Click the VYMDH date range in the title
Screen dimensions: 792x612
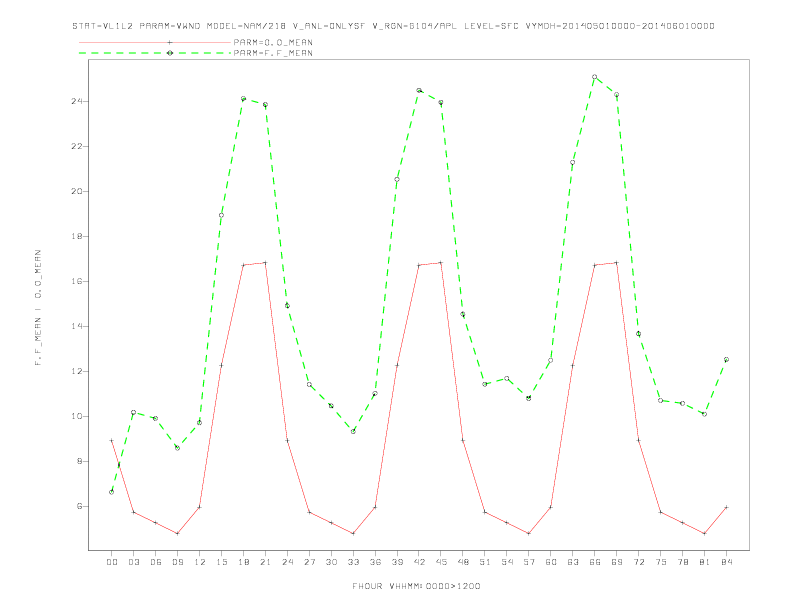620,26
